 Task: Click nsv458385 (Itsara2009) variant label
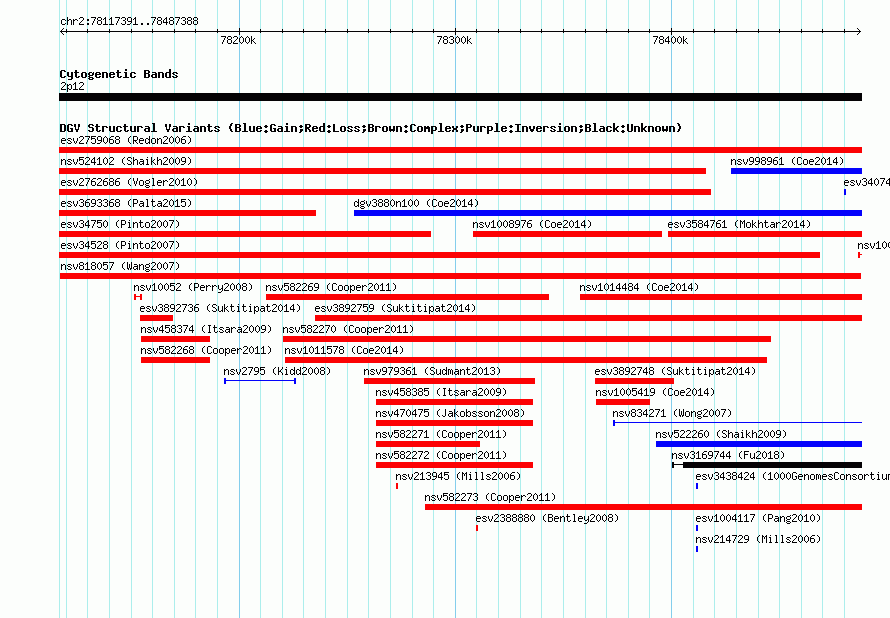[441, 392]
